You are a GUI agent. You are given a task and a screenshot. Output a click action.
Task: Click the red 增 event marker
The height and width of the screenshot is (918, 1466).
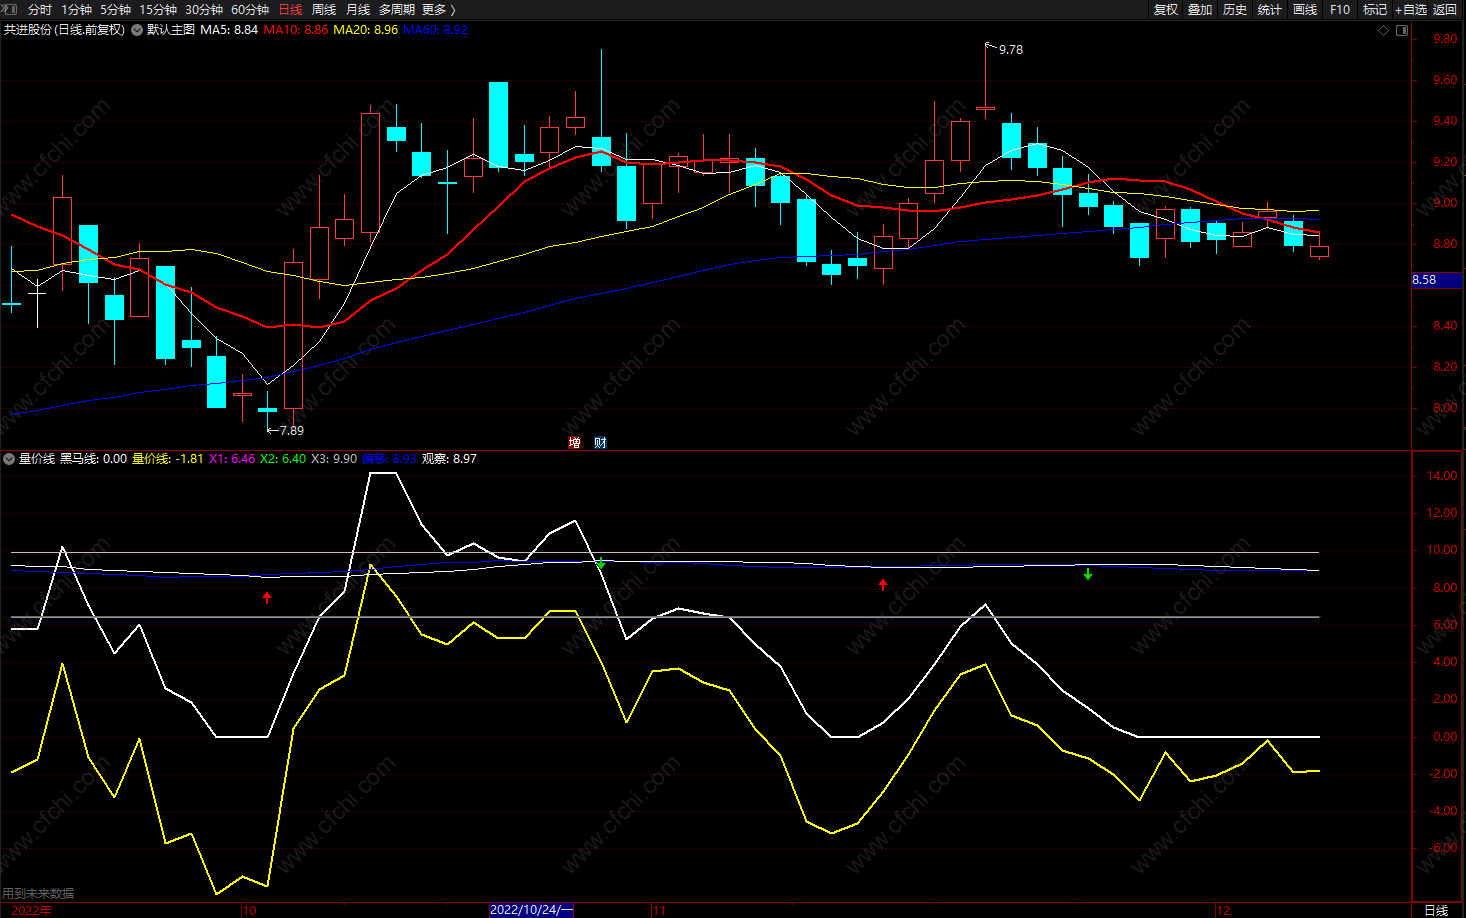coord(574,443)
